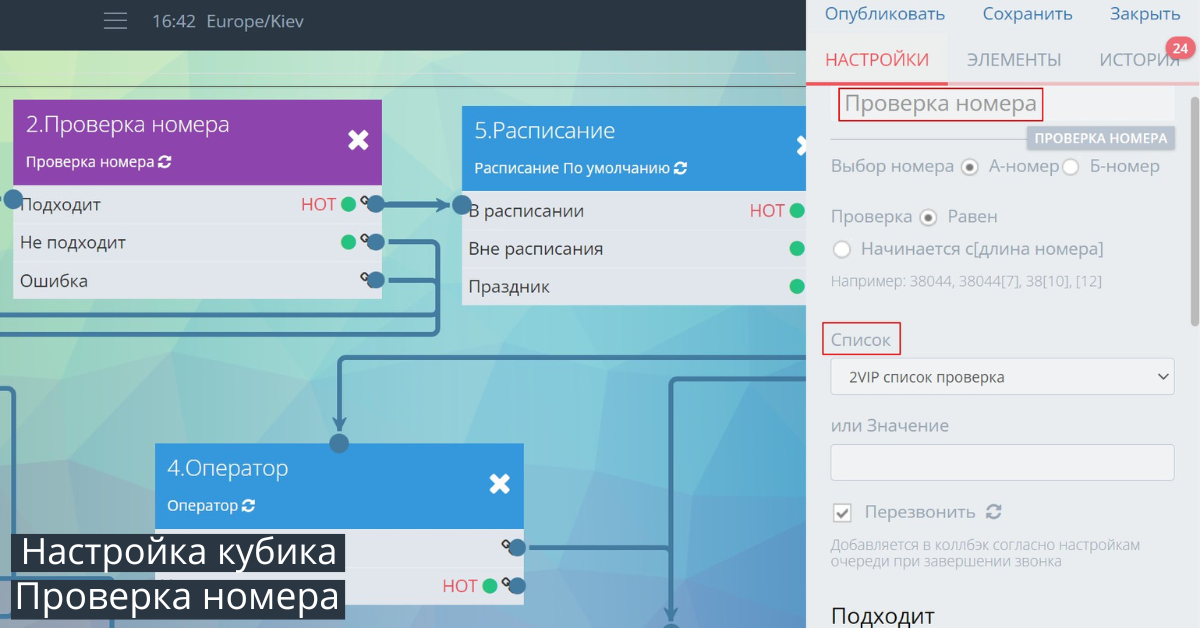Click inside the или Значение input field
This screenshot has width=1200, height=628.
pos(1001,462)
